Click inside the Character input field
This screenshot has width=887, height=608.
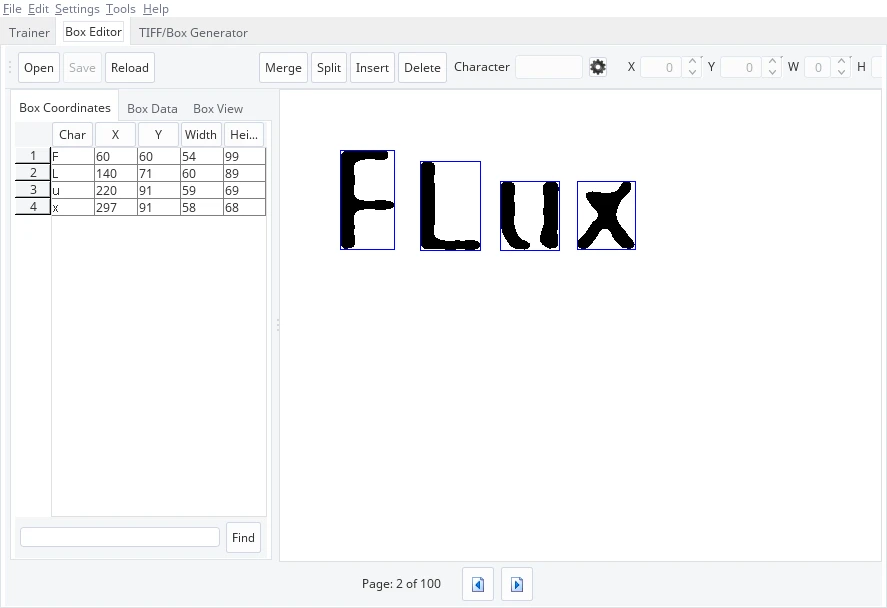click(x=548, y=67)
